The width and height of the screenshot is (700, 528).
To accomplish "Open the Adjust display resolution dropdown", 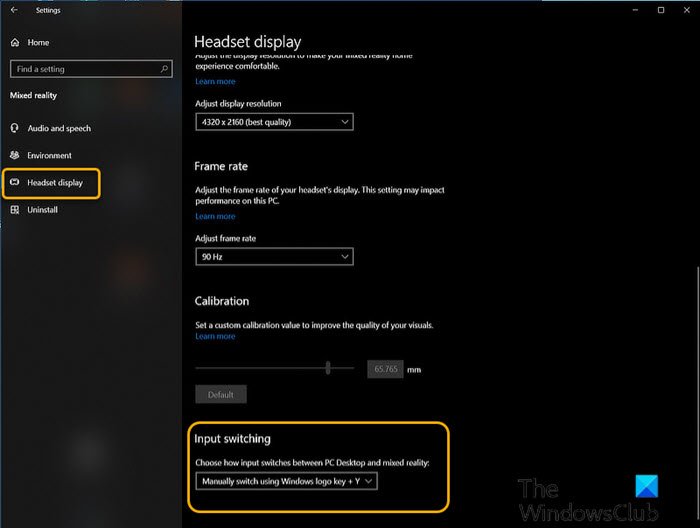I will pyautogui.click(x=274, y=122).
